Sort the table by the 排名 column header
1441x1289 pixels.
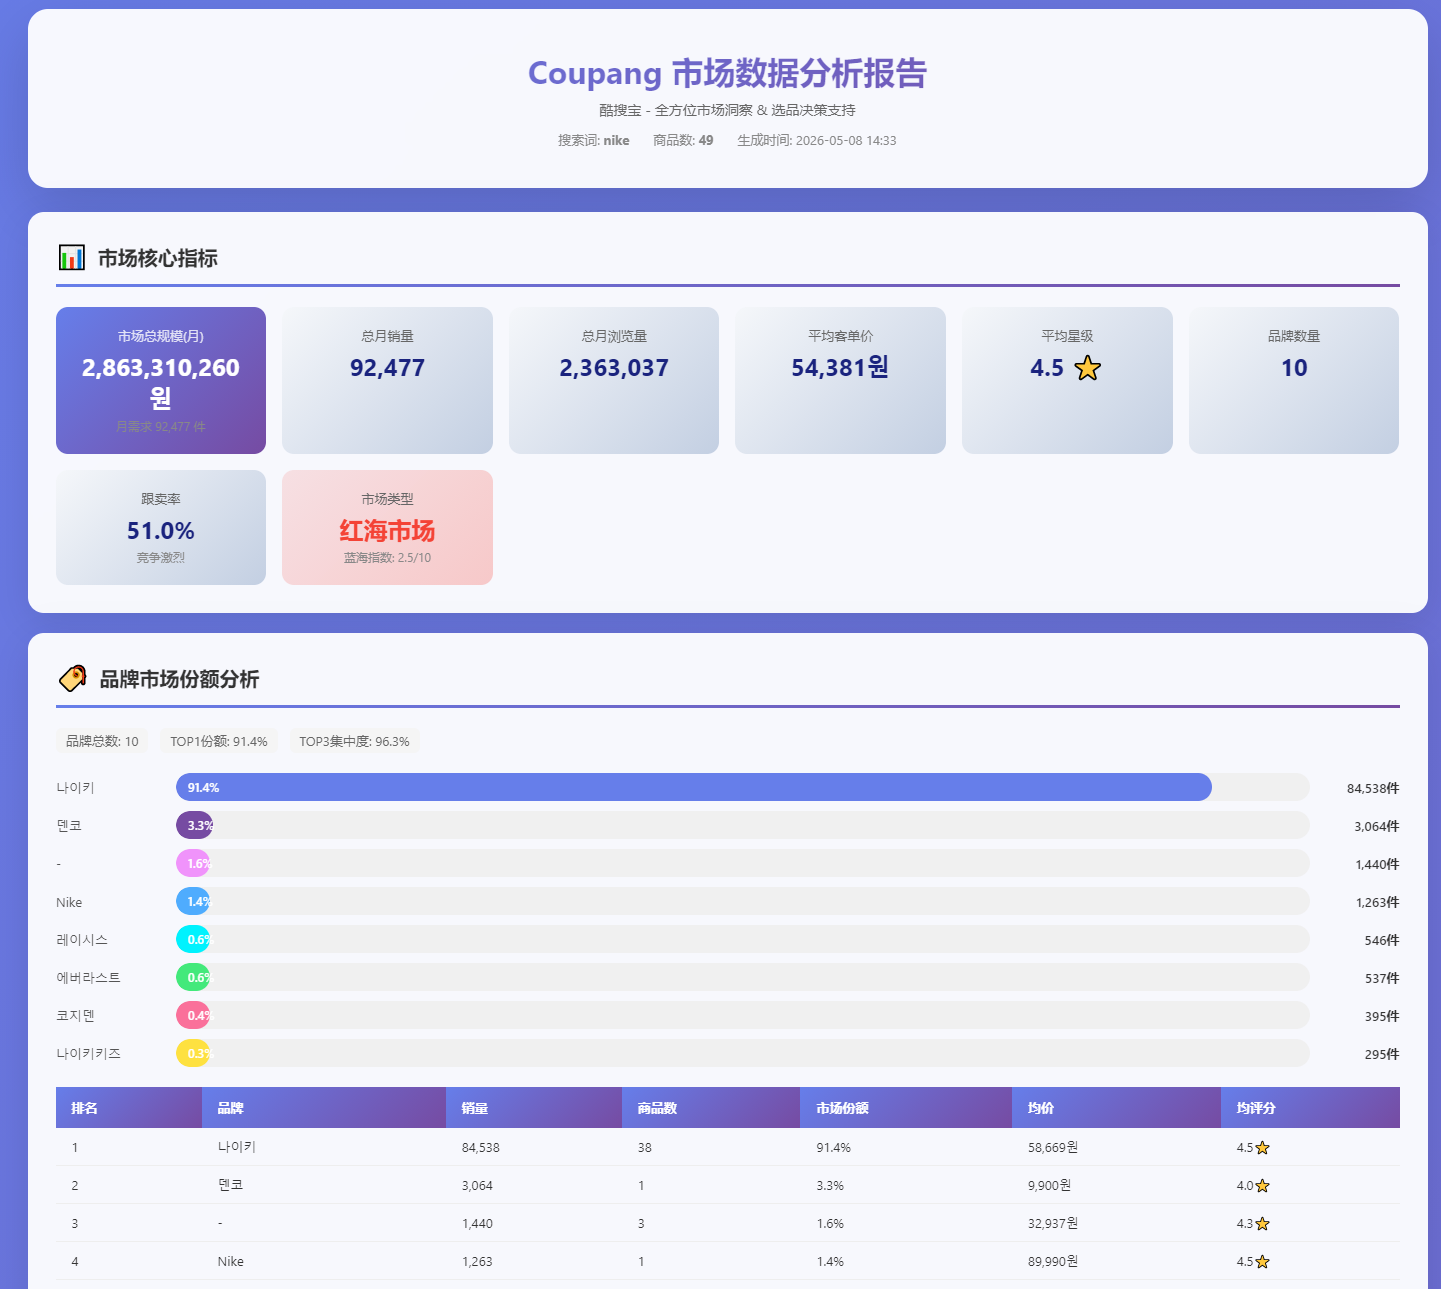pyautogui.click(x=129, y=1108)
